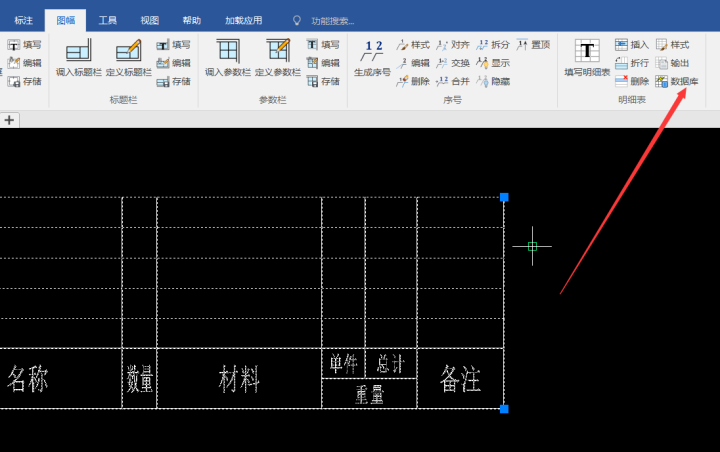Open 样式 in the 明细表 group
The height and width of the screenshot is (452, 720).
click(672, 45)
